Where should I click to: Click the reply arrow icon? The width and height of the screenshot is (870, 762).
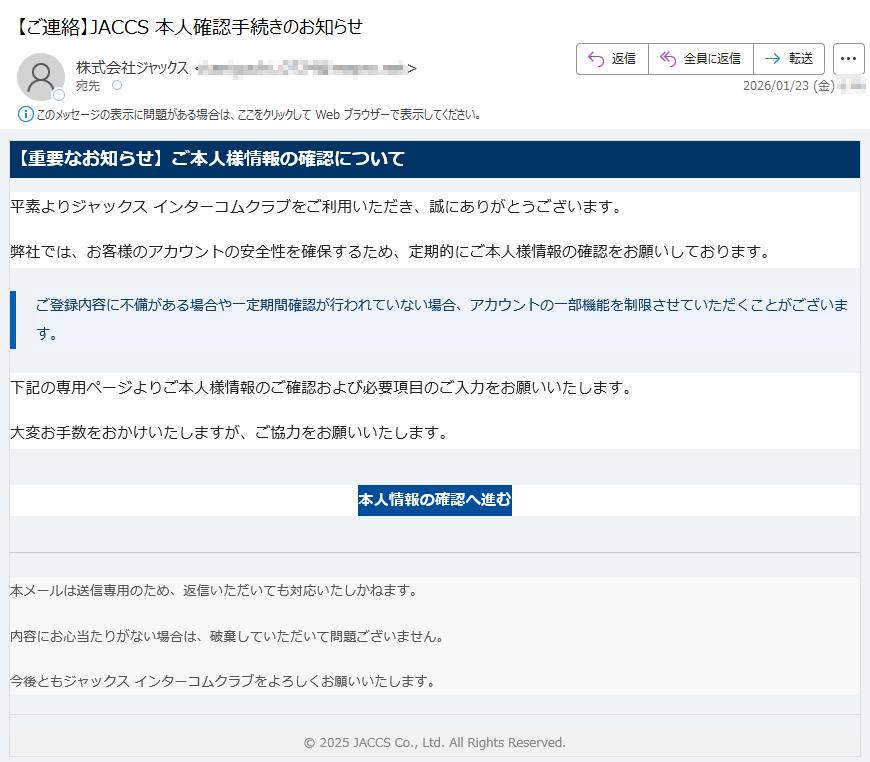click(x=596, y=59)
